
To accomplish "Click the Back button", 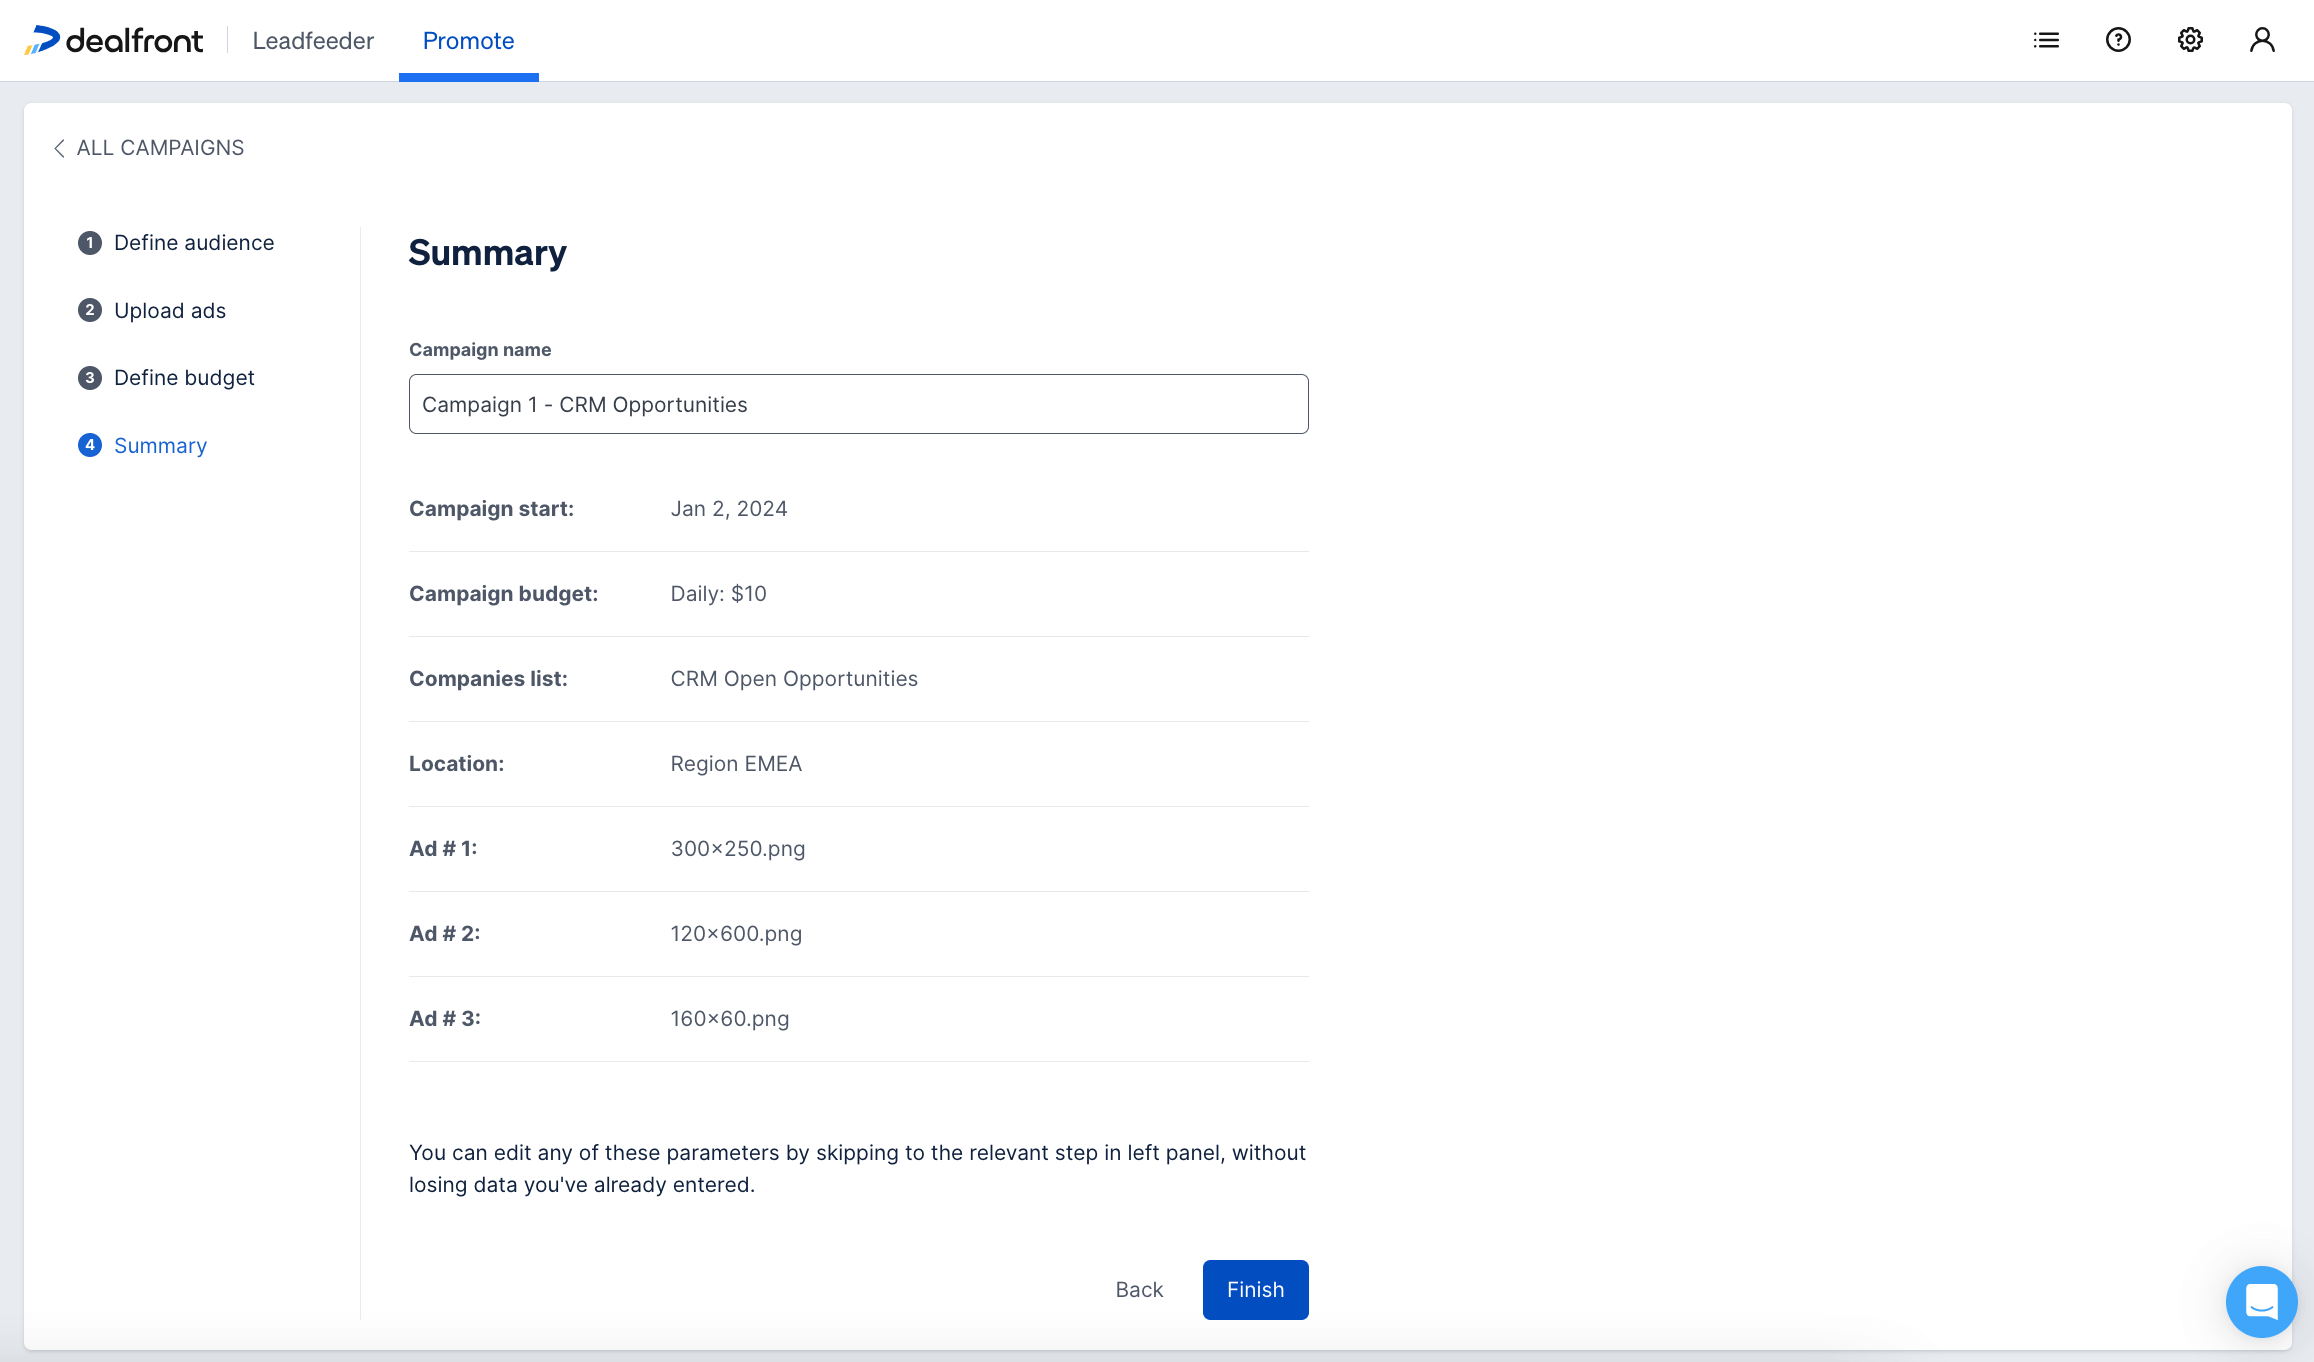I will [x=1139, y=1290].
